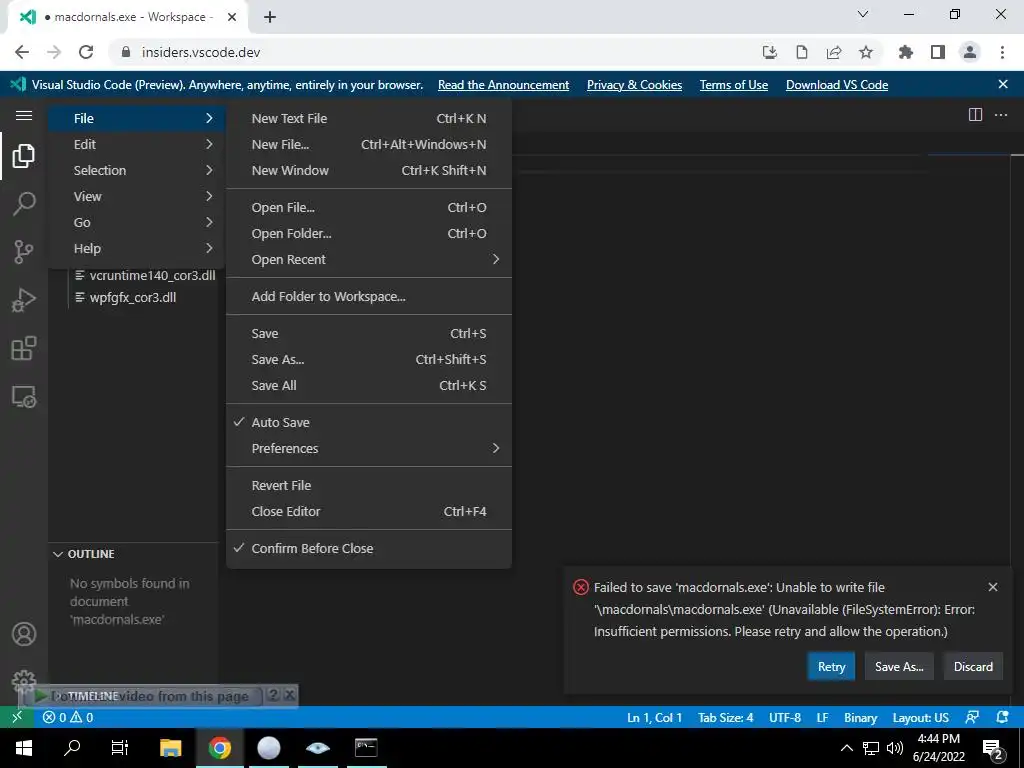Open Chrome three-dot menu
1024x768 pixels.
click(1002, 52)
